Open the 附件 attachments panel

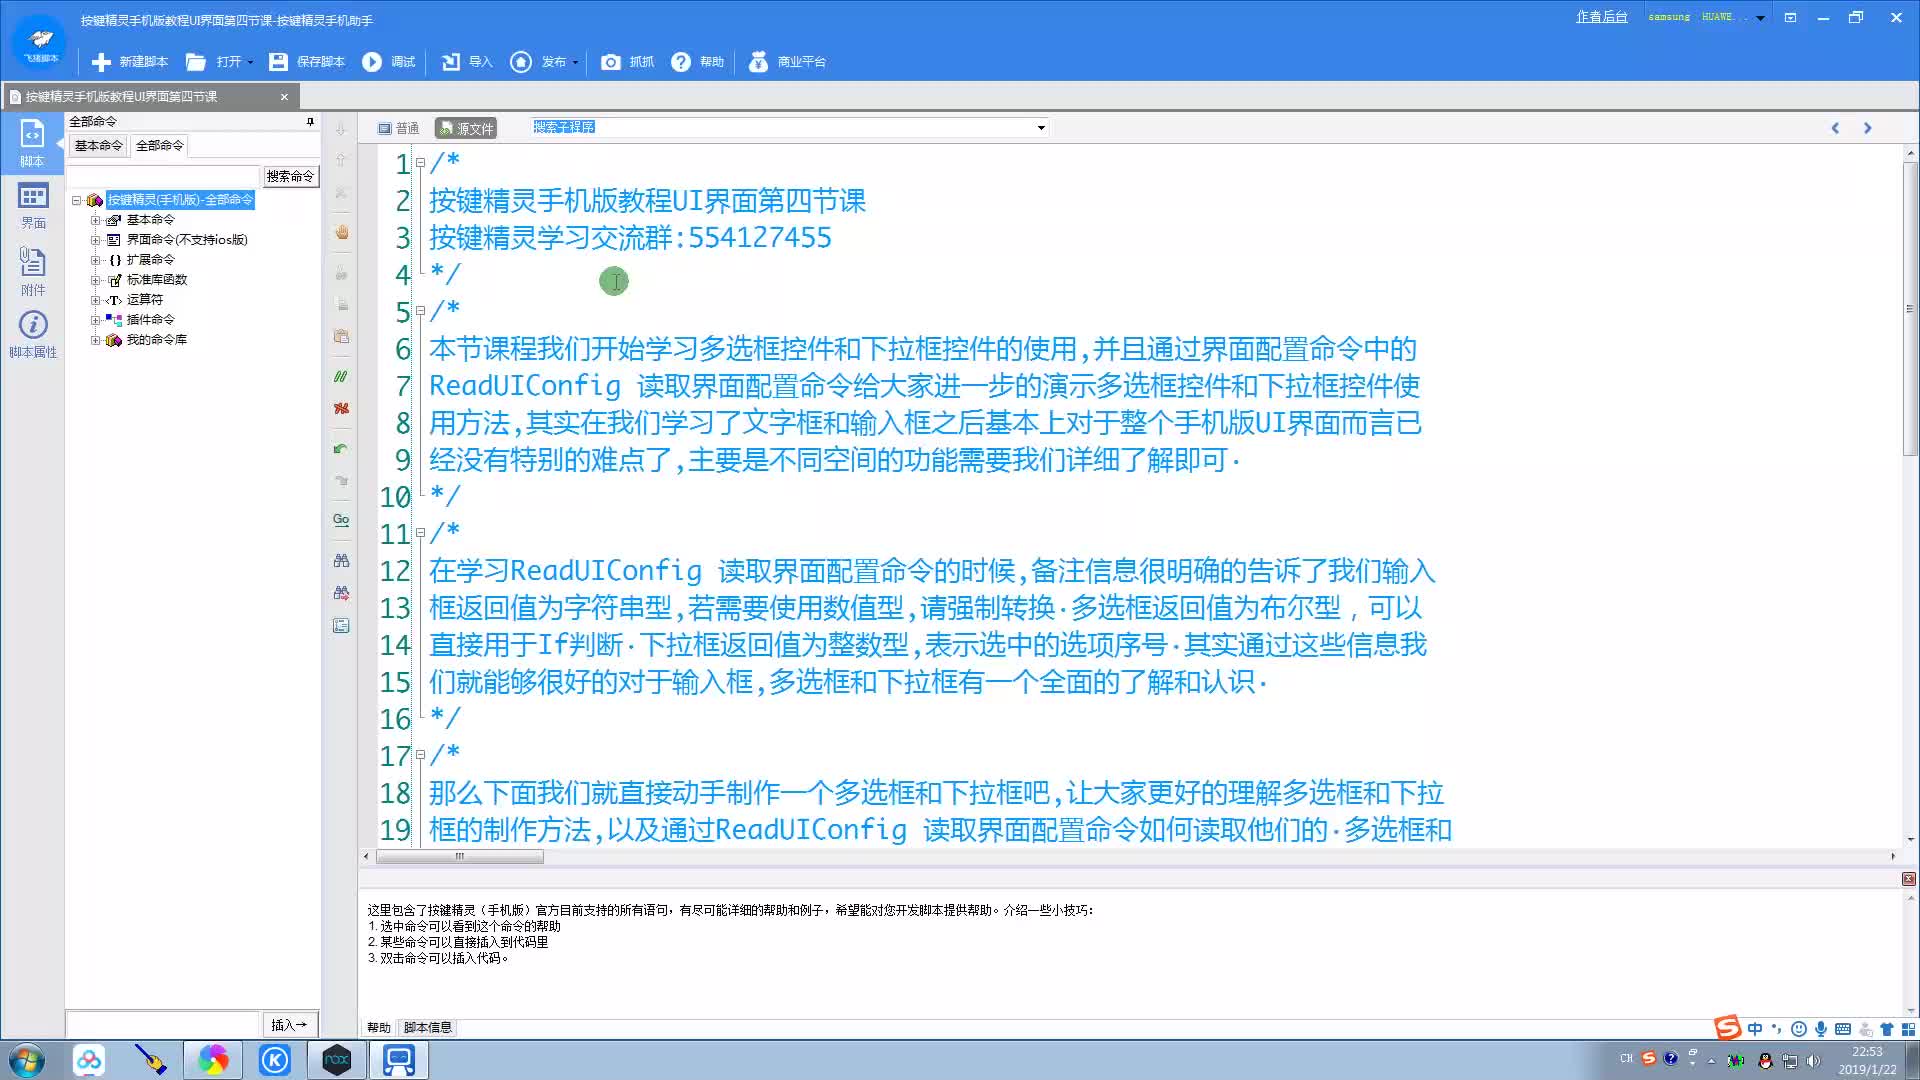(33, 271)
